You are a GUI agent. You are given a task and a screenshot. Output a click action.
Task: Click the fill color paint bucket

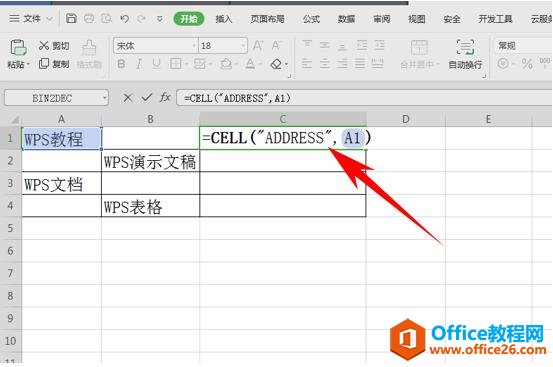click(226, 64)
